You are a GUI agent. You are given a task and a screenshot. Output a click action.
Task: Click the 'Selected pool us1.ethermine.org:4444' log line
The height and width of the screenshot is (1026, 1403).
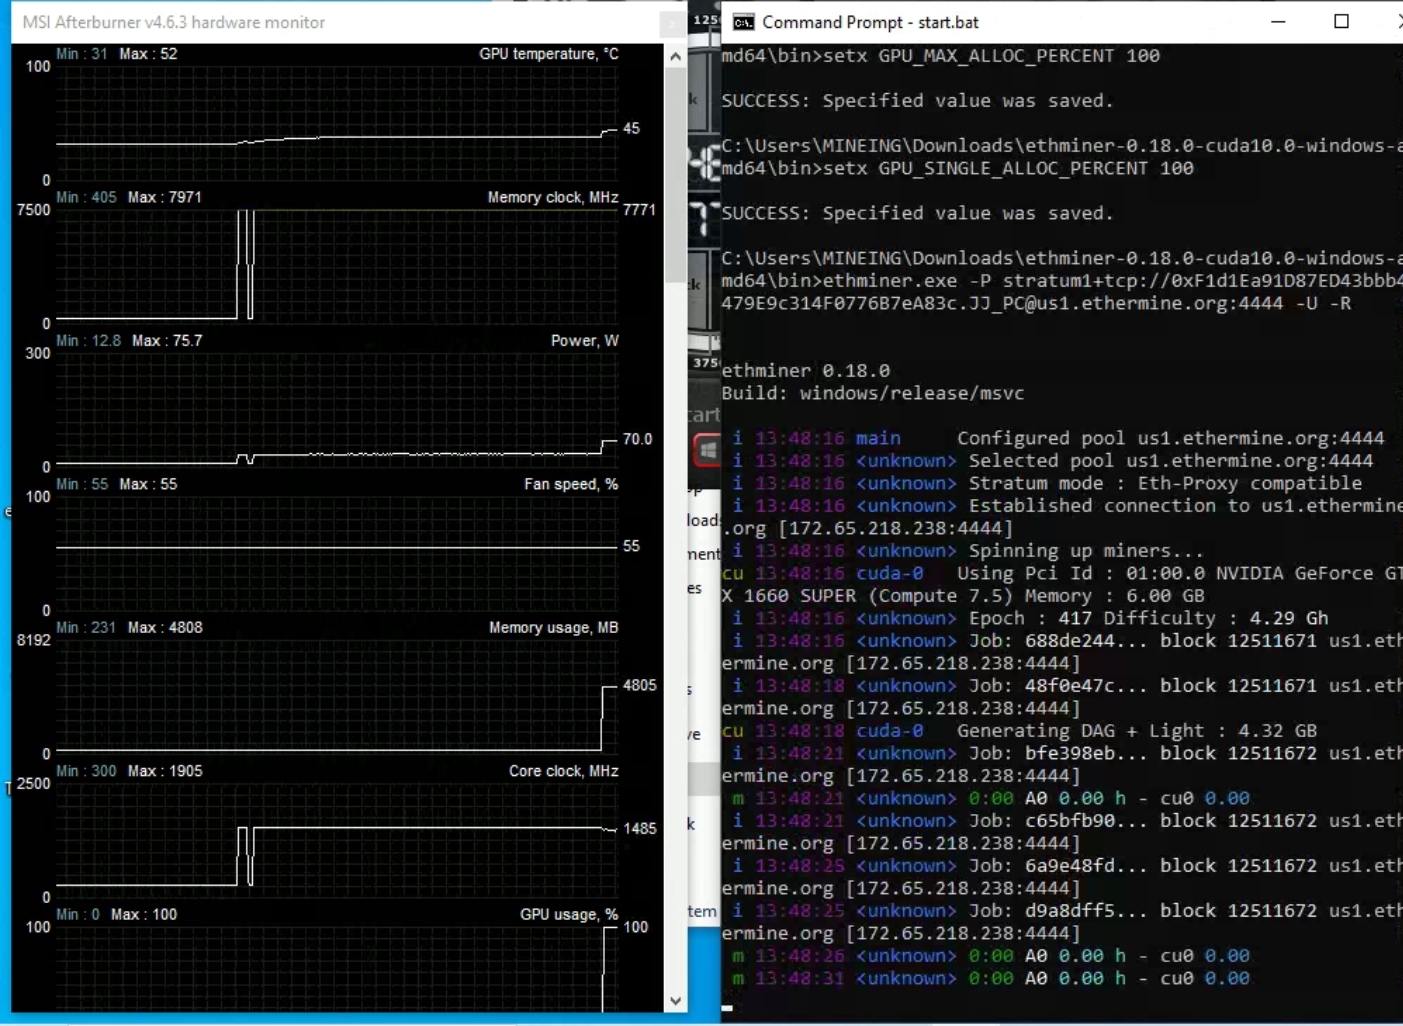coord(1053,461)
